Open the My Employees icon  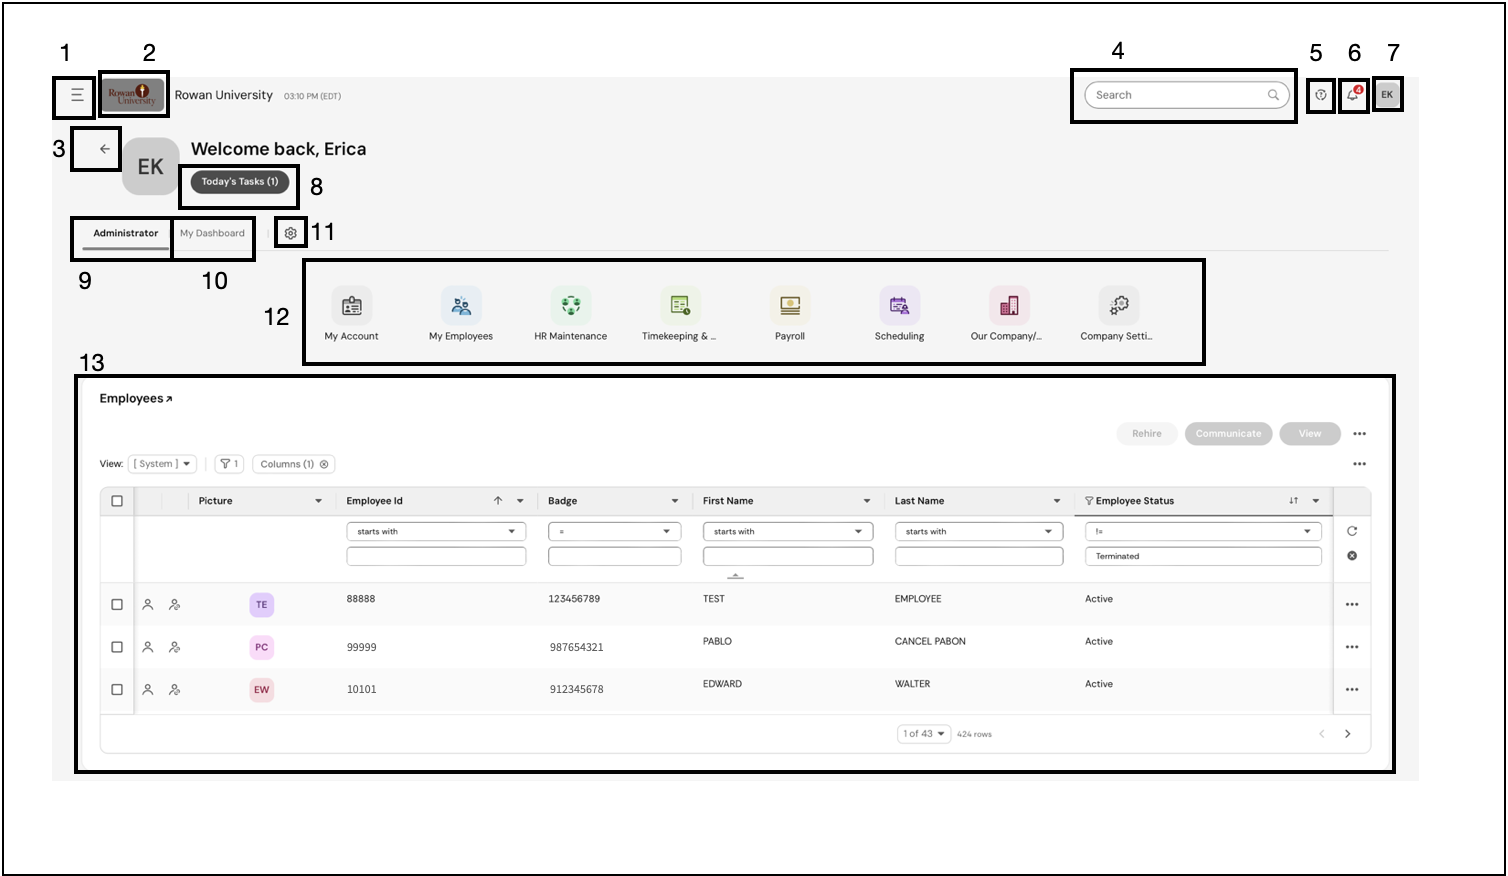point(461,305)
